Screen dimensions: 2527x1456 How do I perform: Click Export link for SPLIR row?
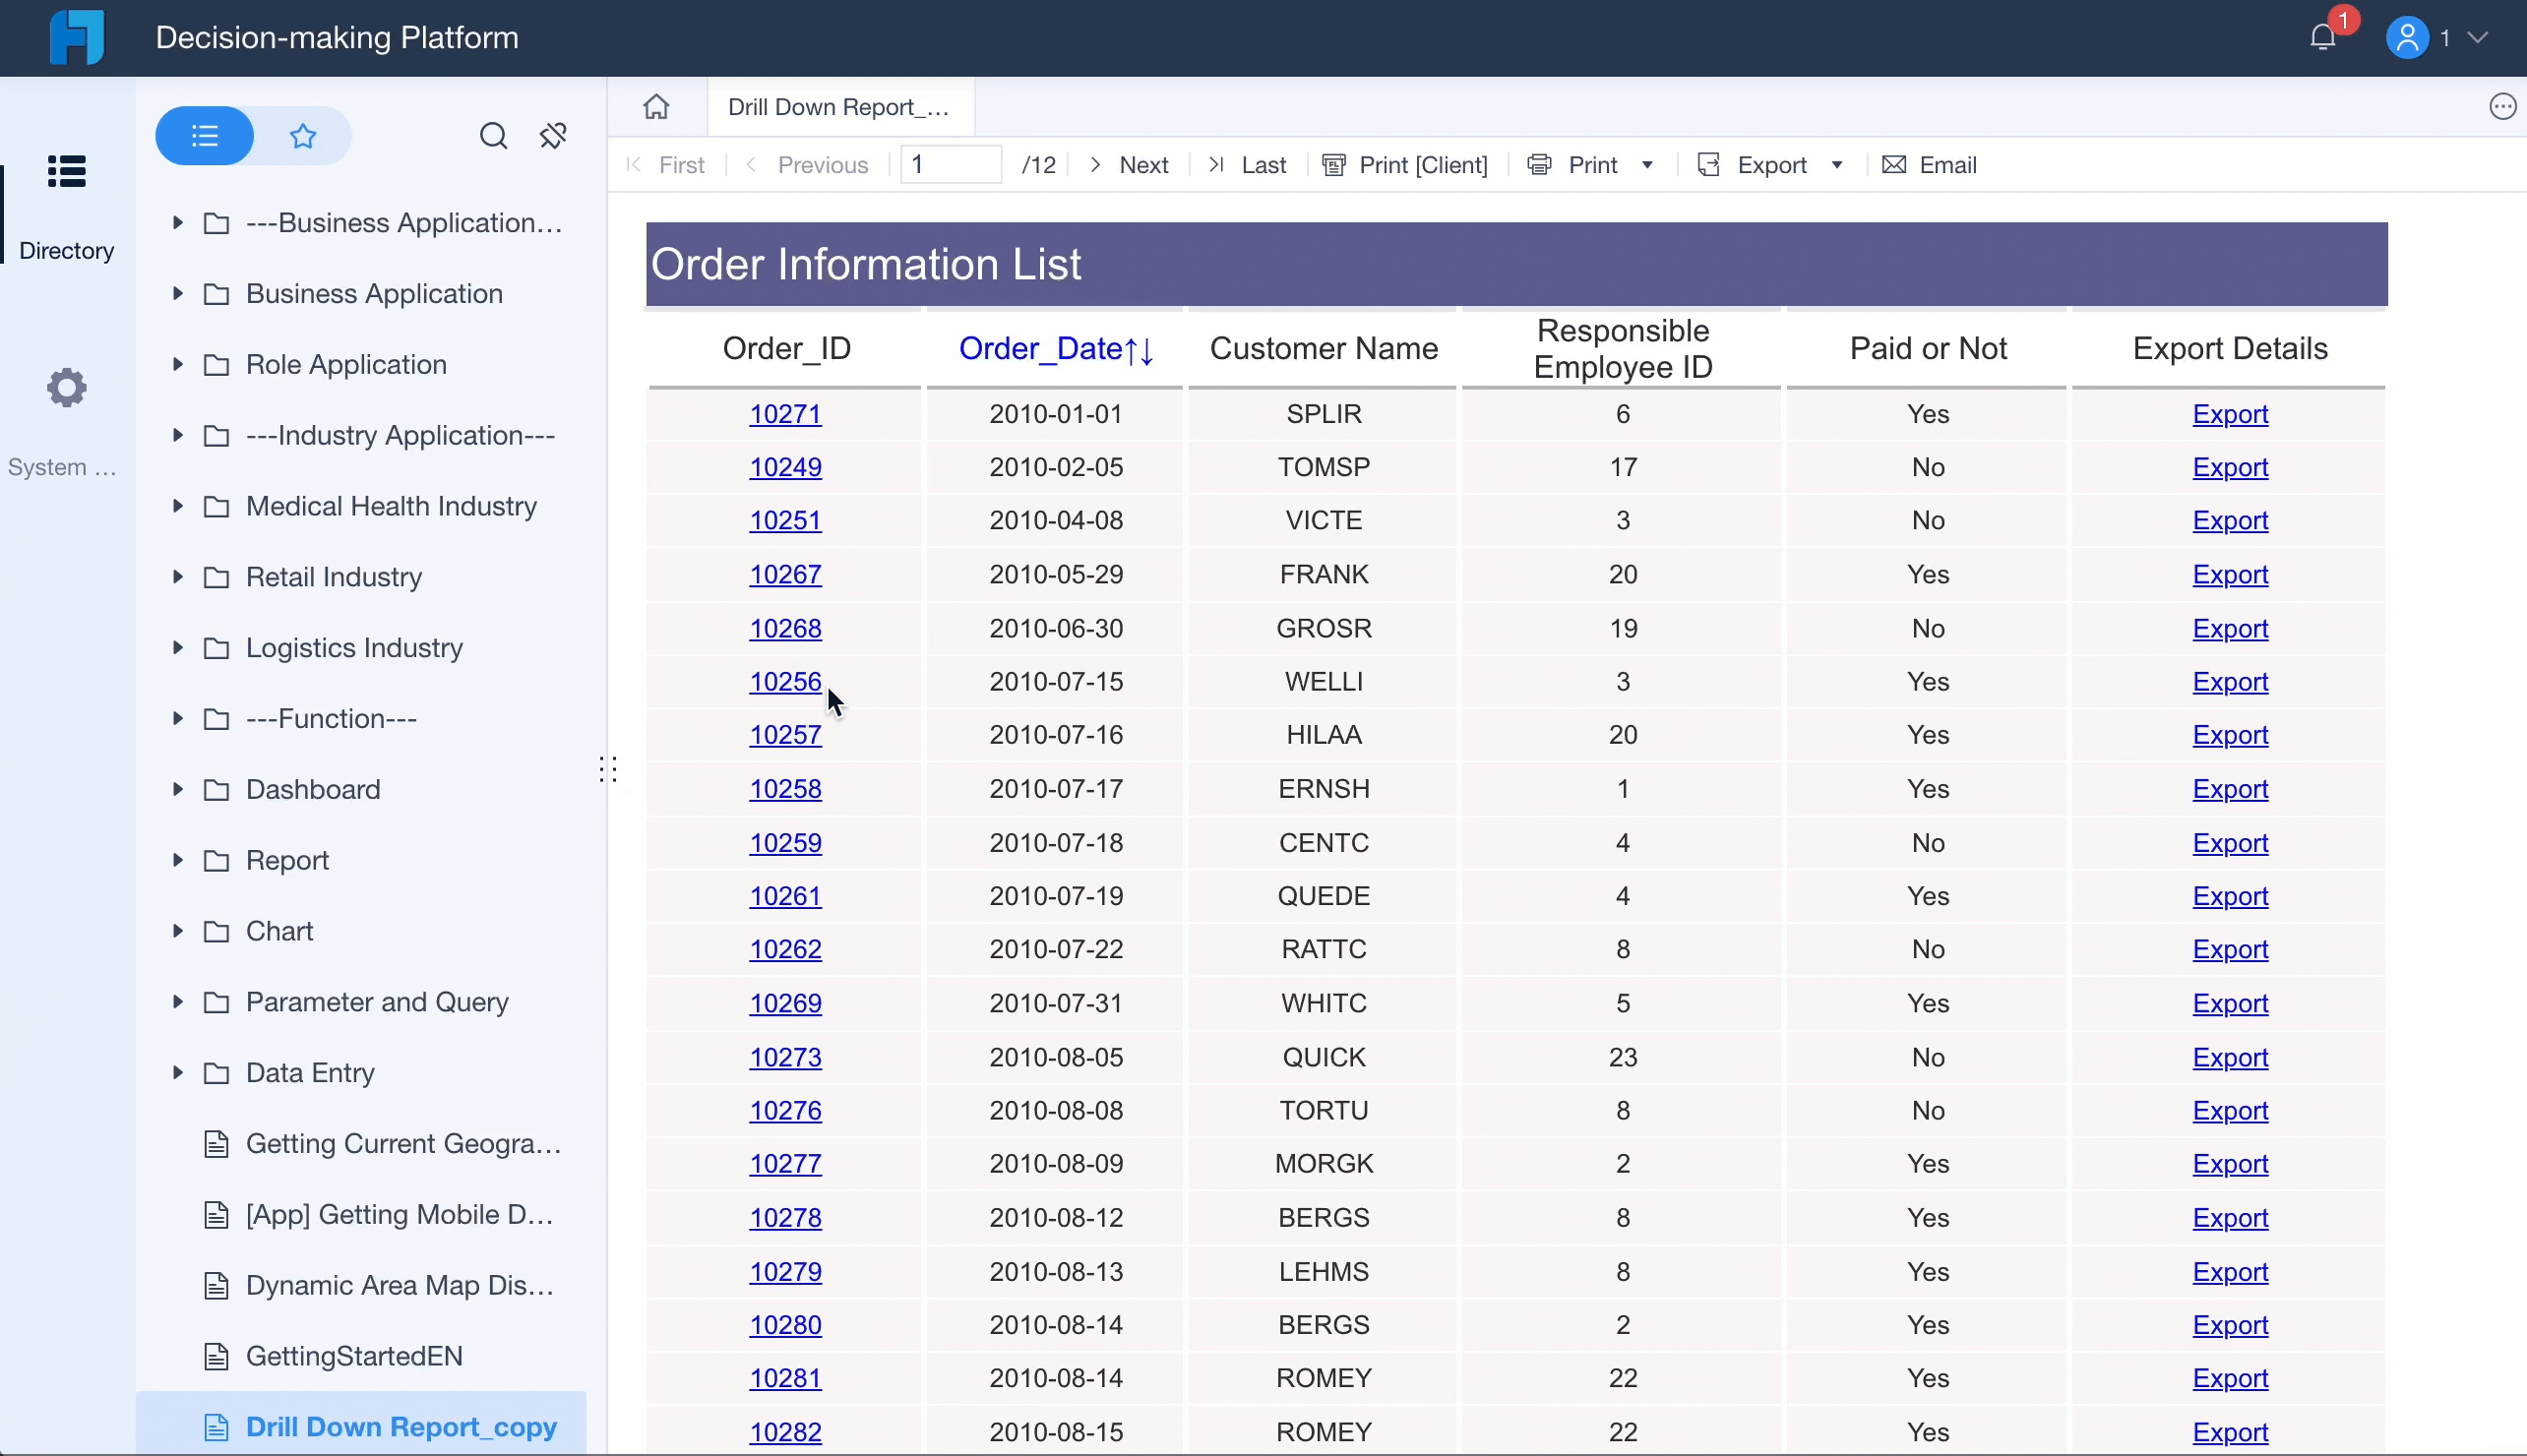tap(2230, 414)
